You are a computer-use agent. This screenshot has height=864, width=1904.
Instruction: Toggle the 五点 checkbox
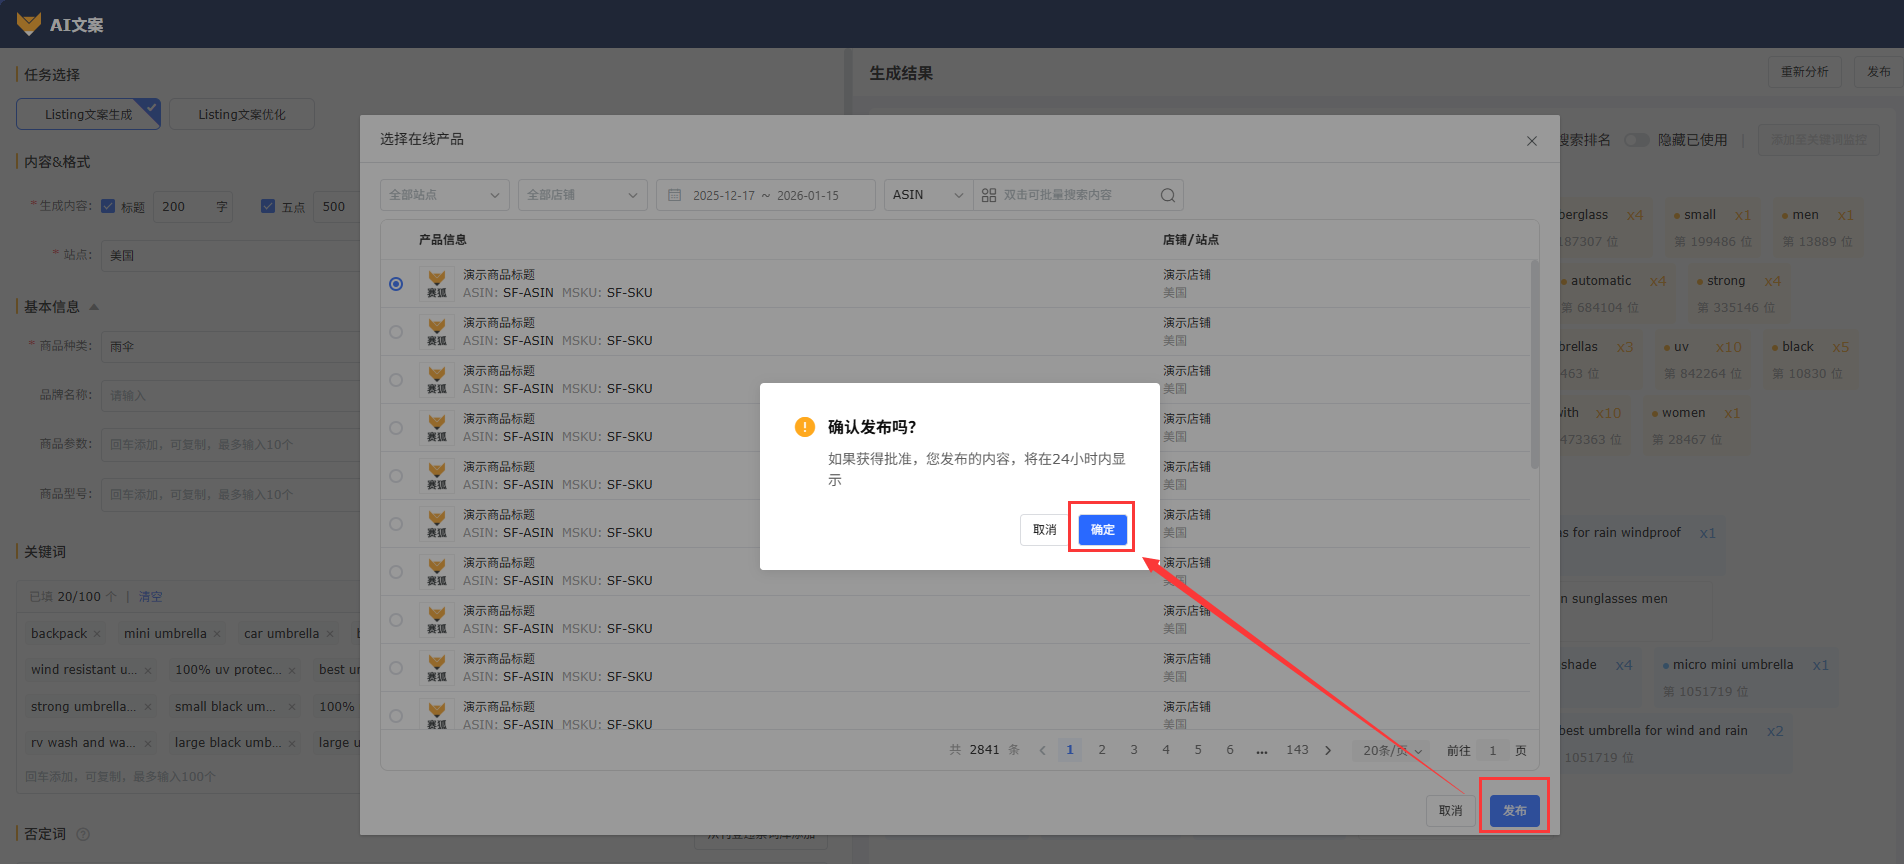click(x=268, y=206)
